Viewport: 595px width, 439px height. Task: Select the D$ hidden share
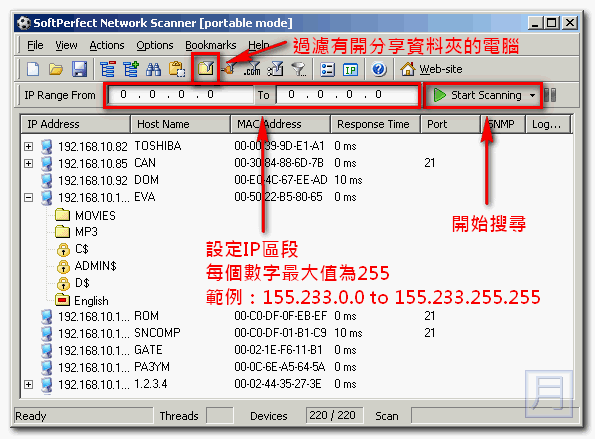(x=82, y=283)
